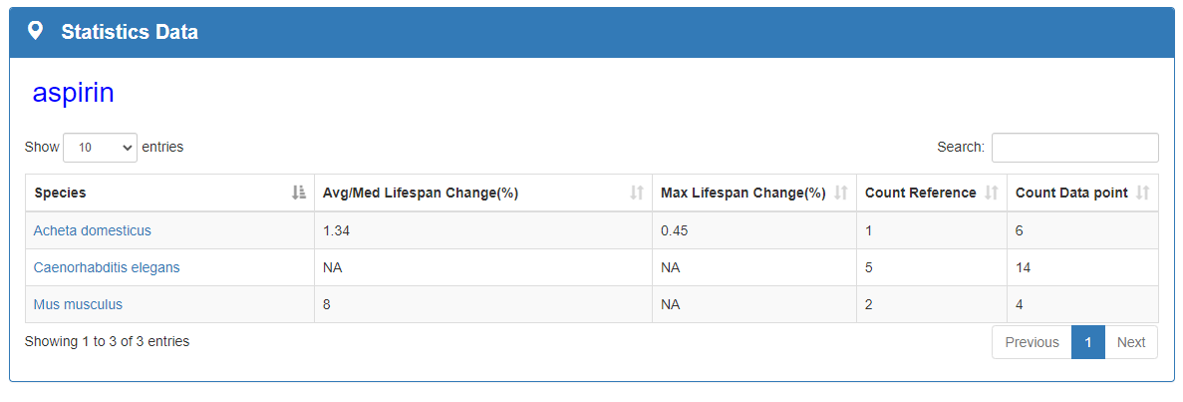Open the Caenorhabditis elegans link
The image size is (1183, 402).
[x=106, y=268]
